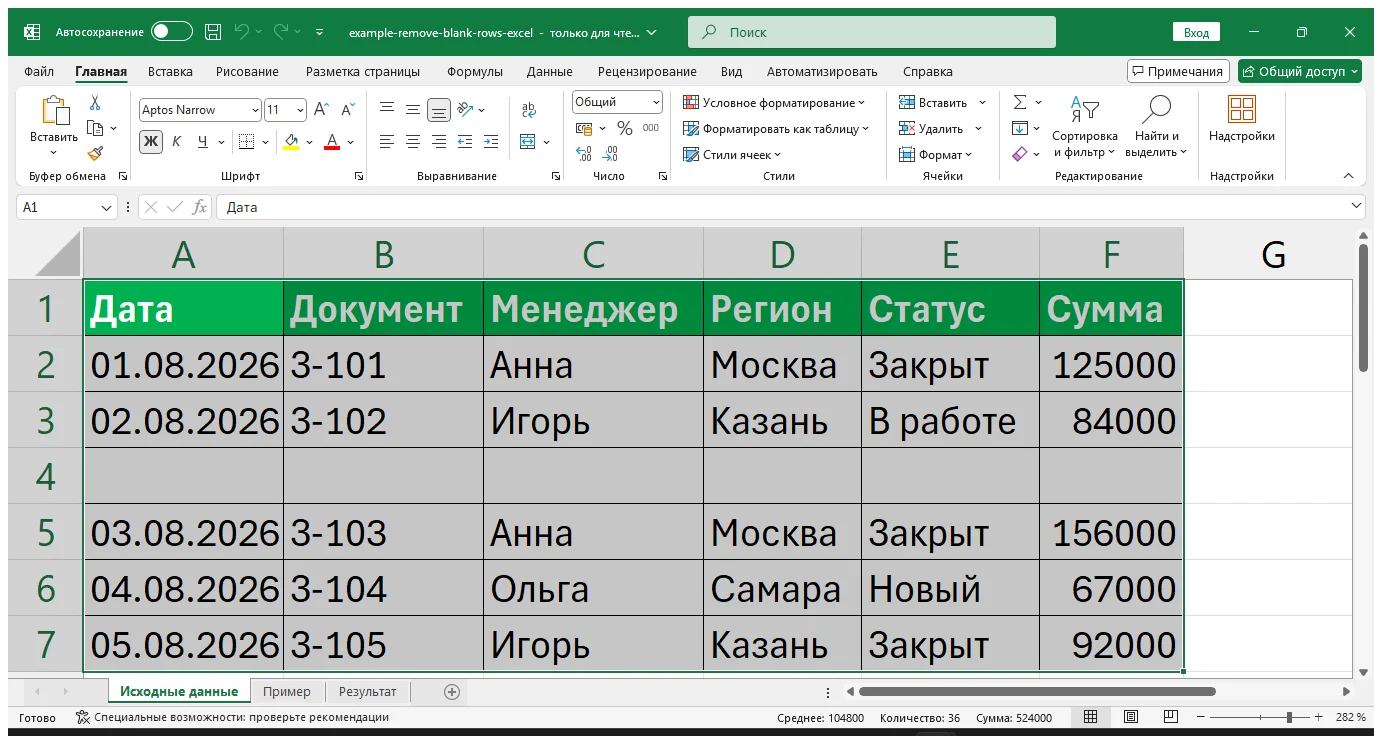The width and height of the screenshot is (1382, 736).
Task: Click the Вставить paste clipboard icon
Action: [x=54, y=111]
